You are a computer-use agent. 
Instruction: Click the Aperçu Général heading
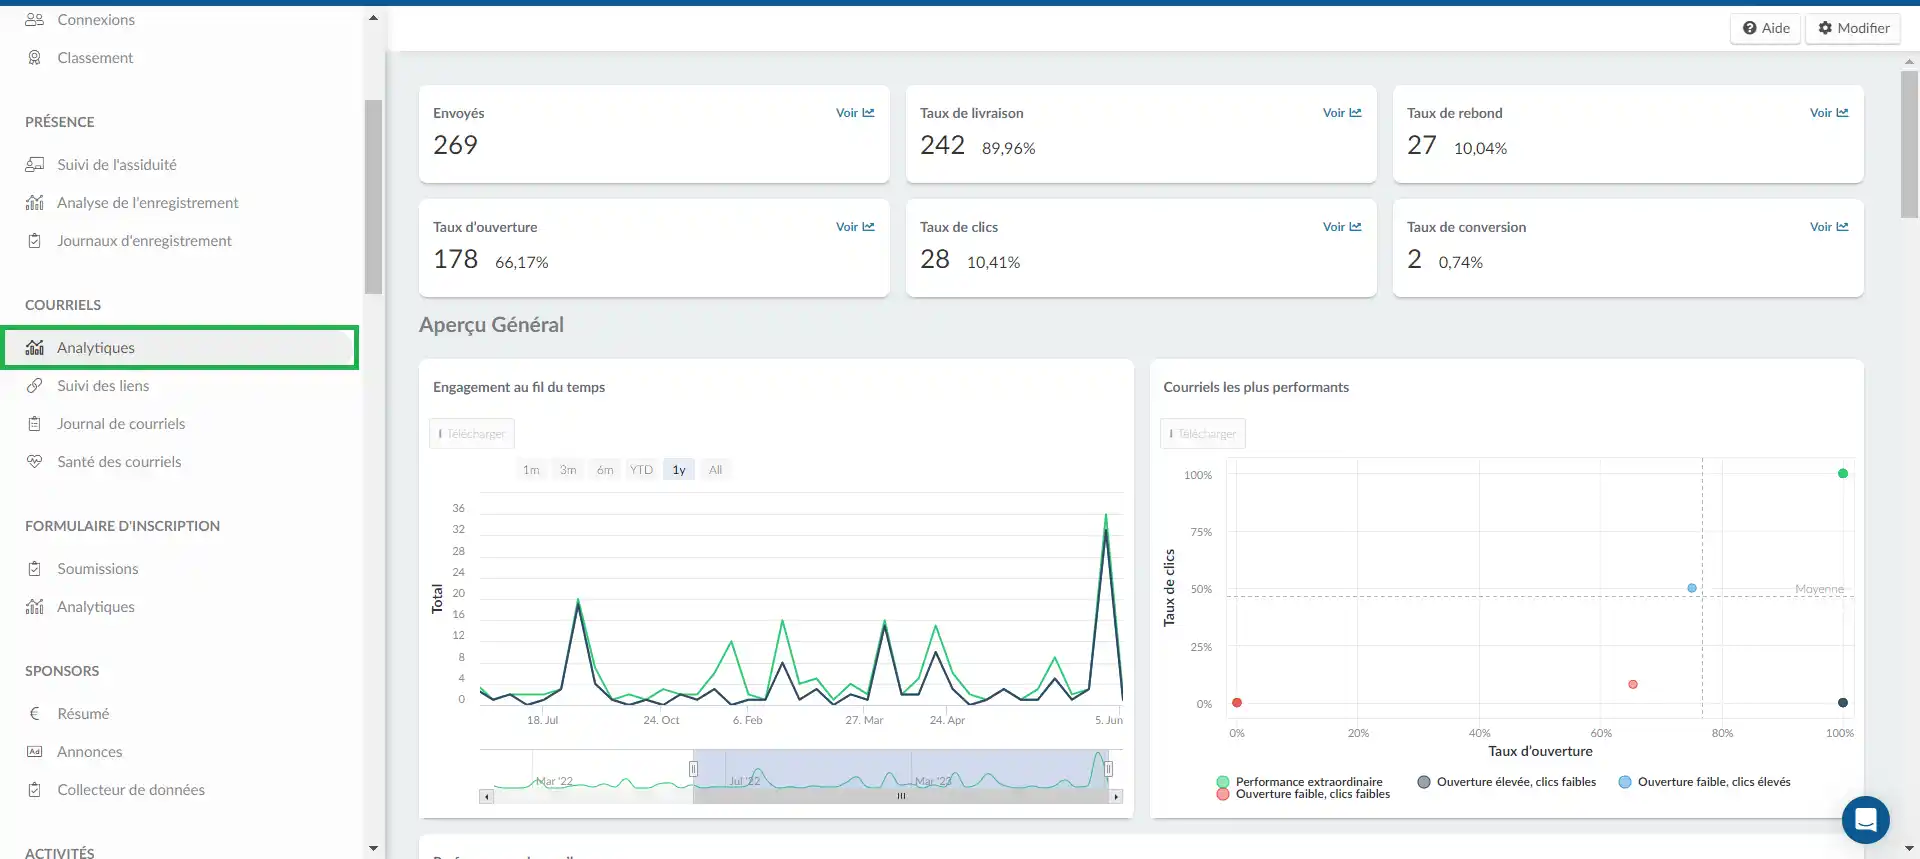491,325
